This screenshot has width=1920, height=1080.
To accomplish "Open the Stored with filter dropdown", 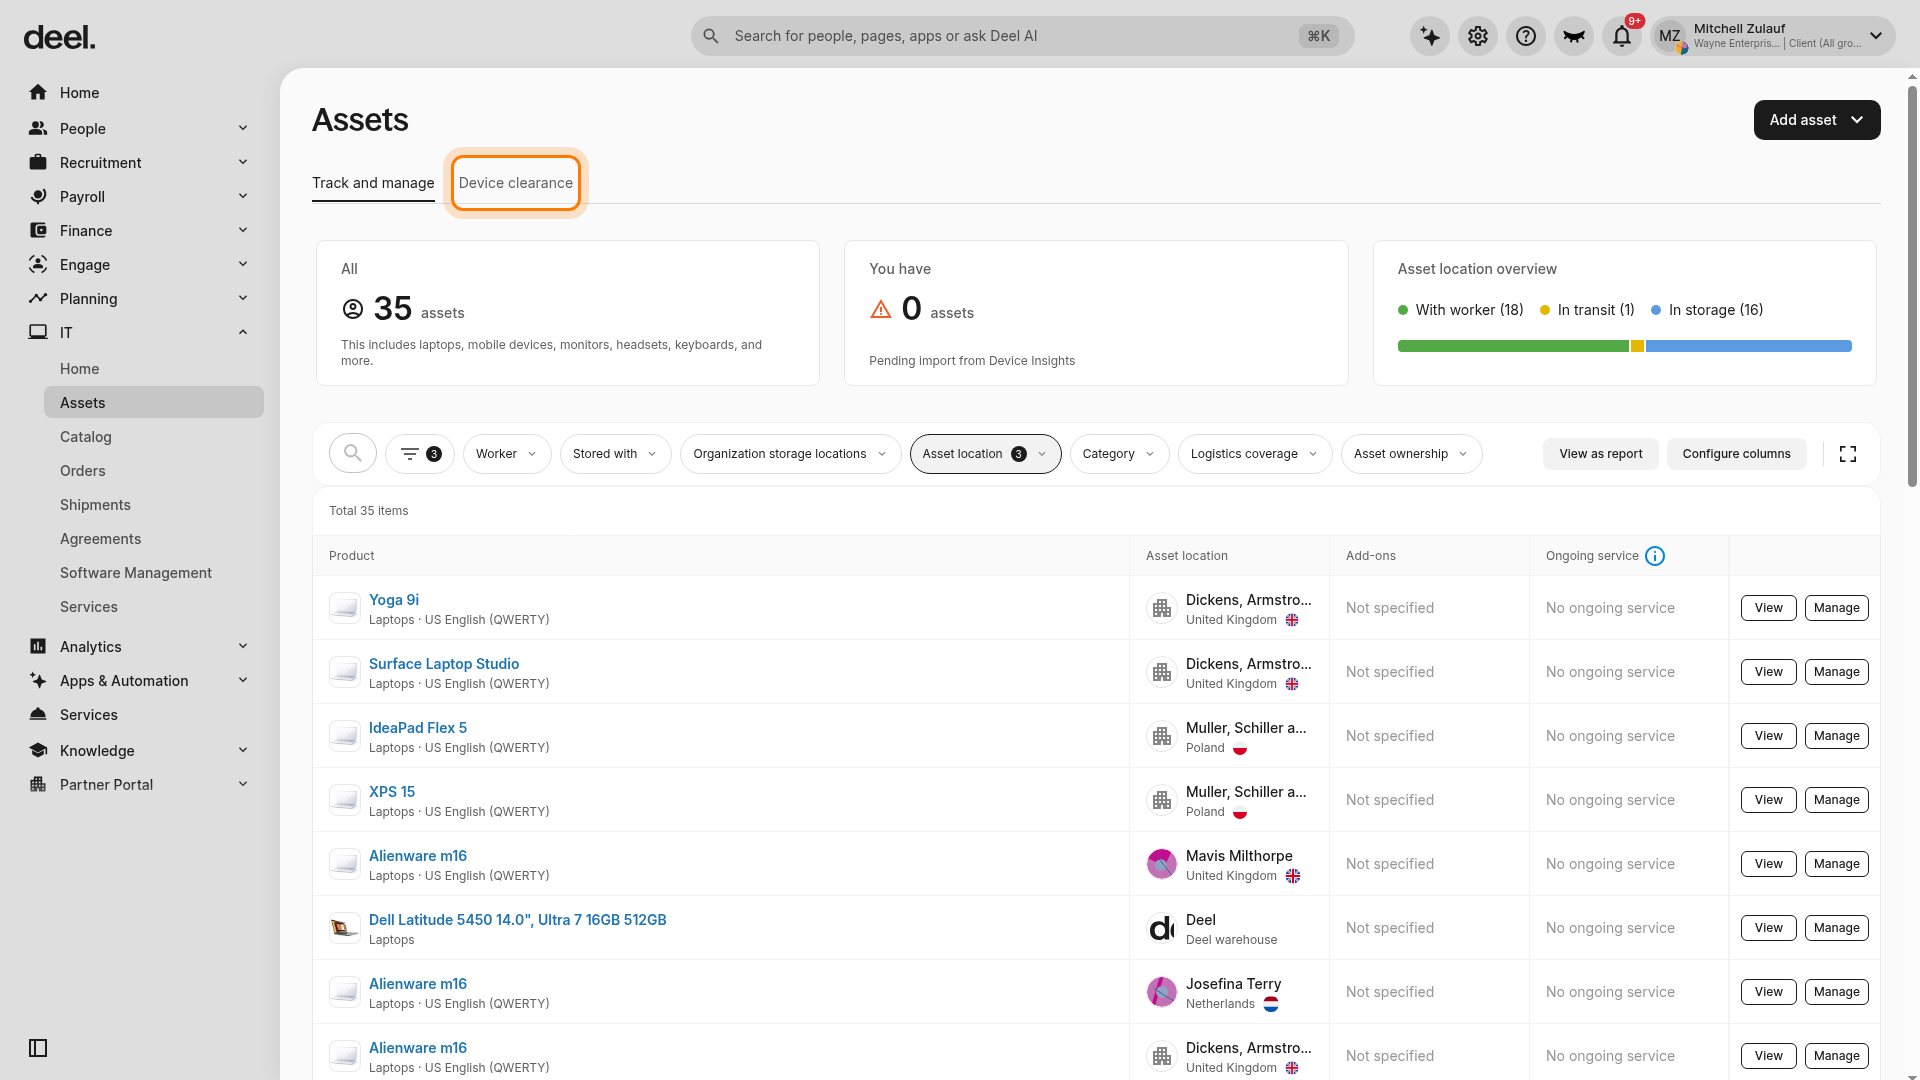I will 615,454.
